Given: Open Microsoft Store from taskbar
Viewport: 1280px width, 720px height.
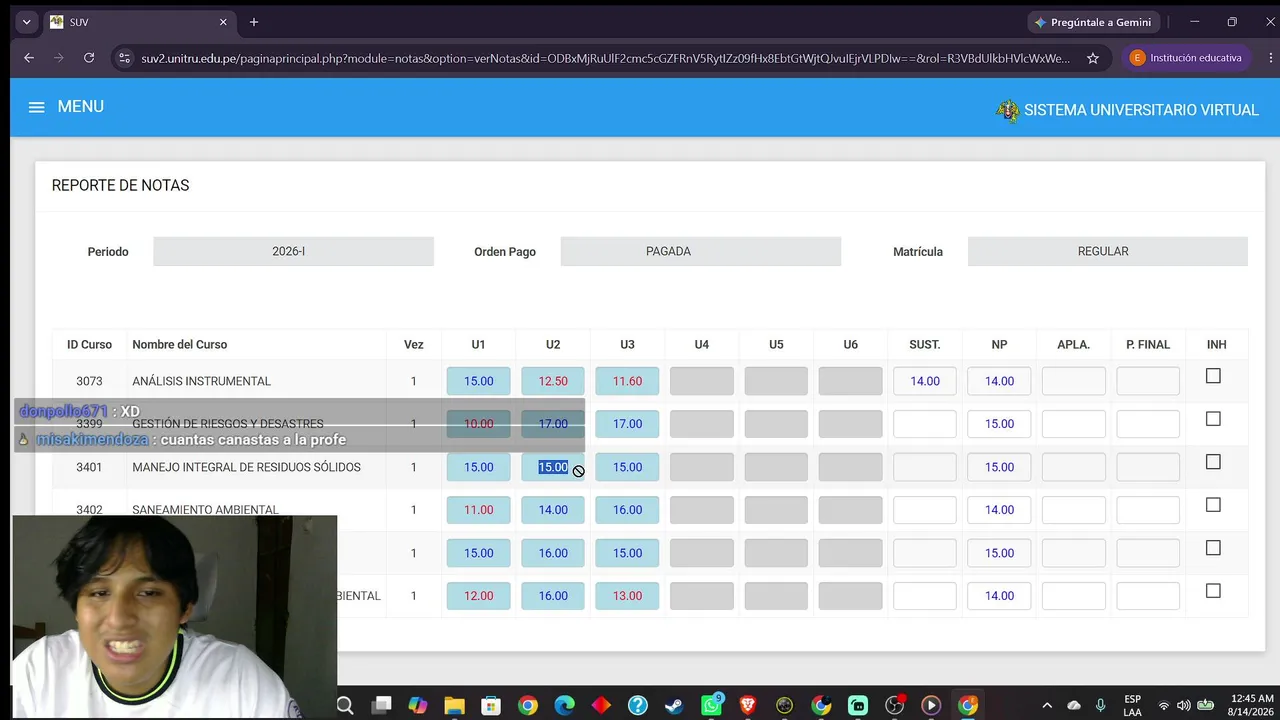Looking at the screenshot, I should [491, 706].
